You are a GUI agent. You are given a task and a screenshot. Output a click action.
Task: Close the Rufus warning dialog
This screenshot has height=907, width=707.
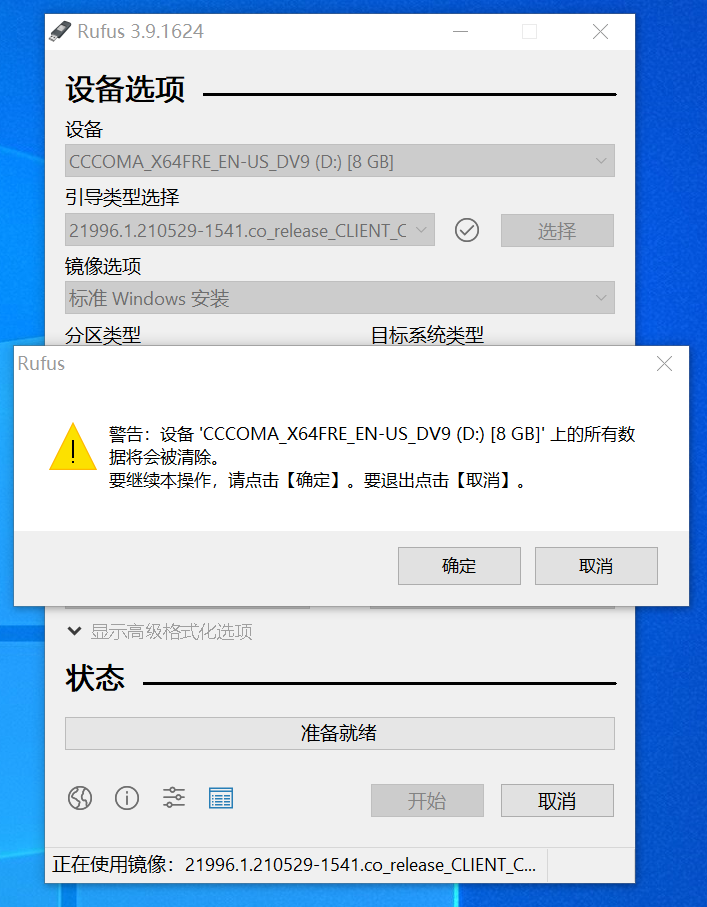664,363
